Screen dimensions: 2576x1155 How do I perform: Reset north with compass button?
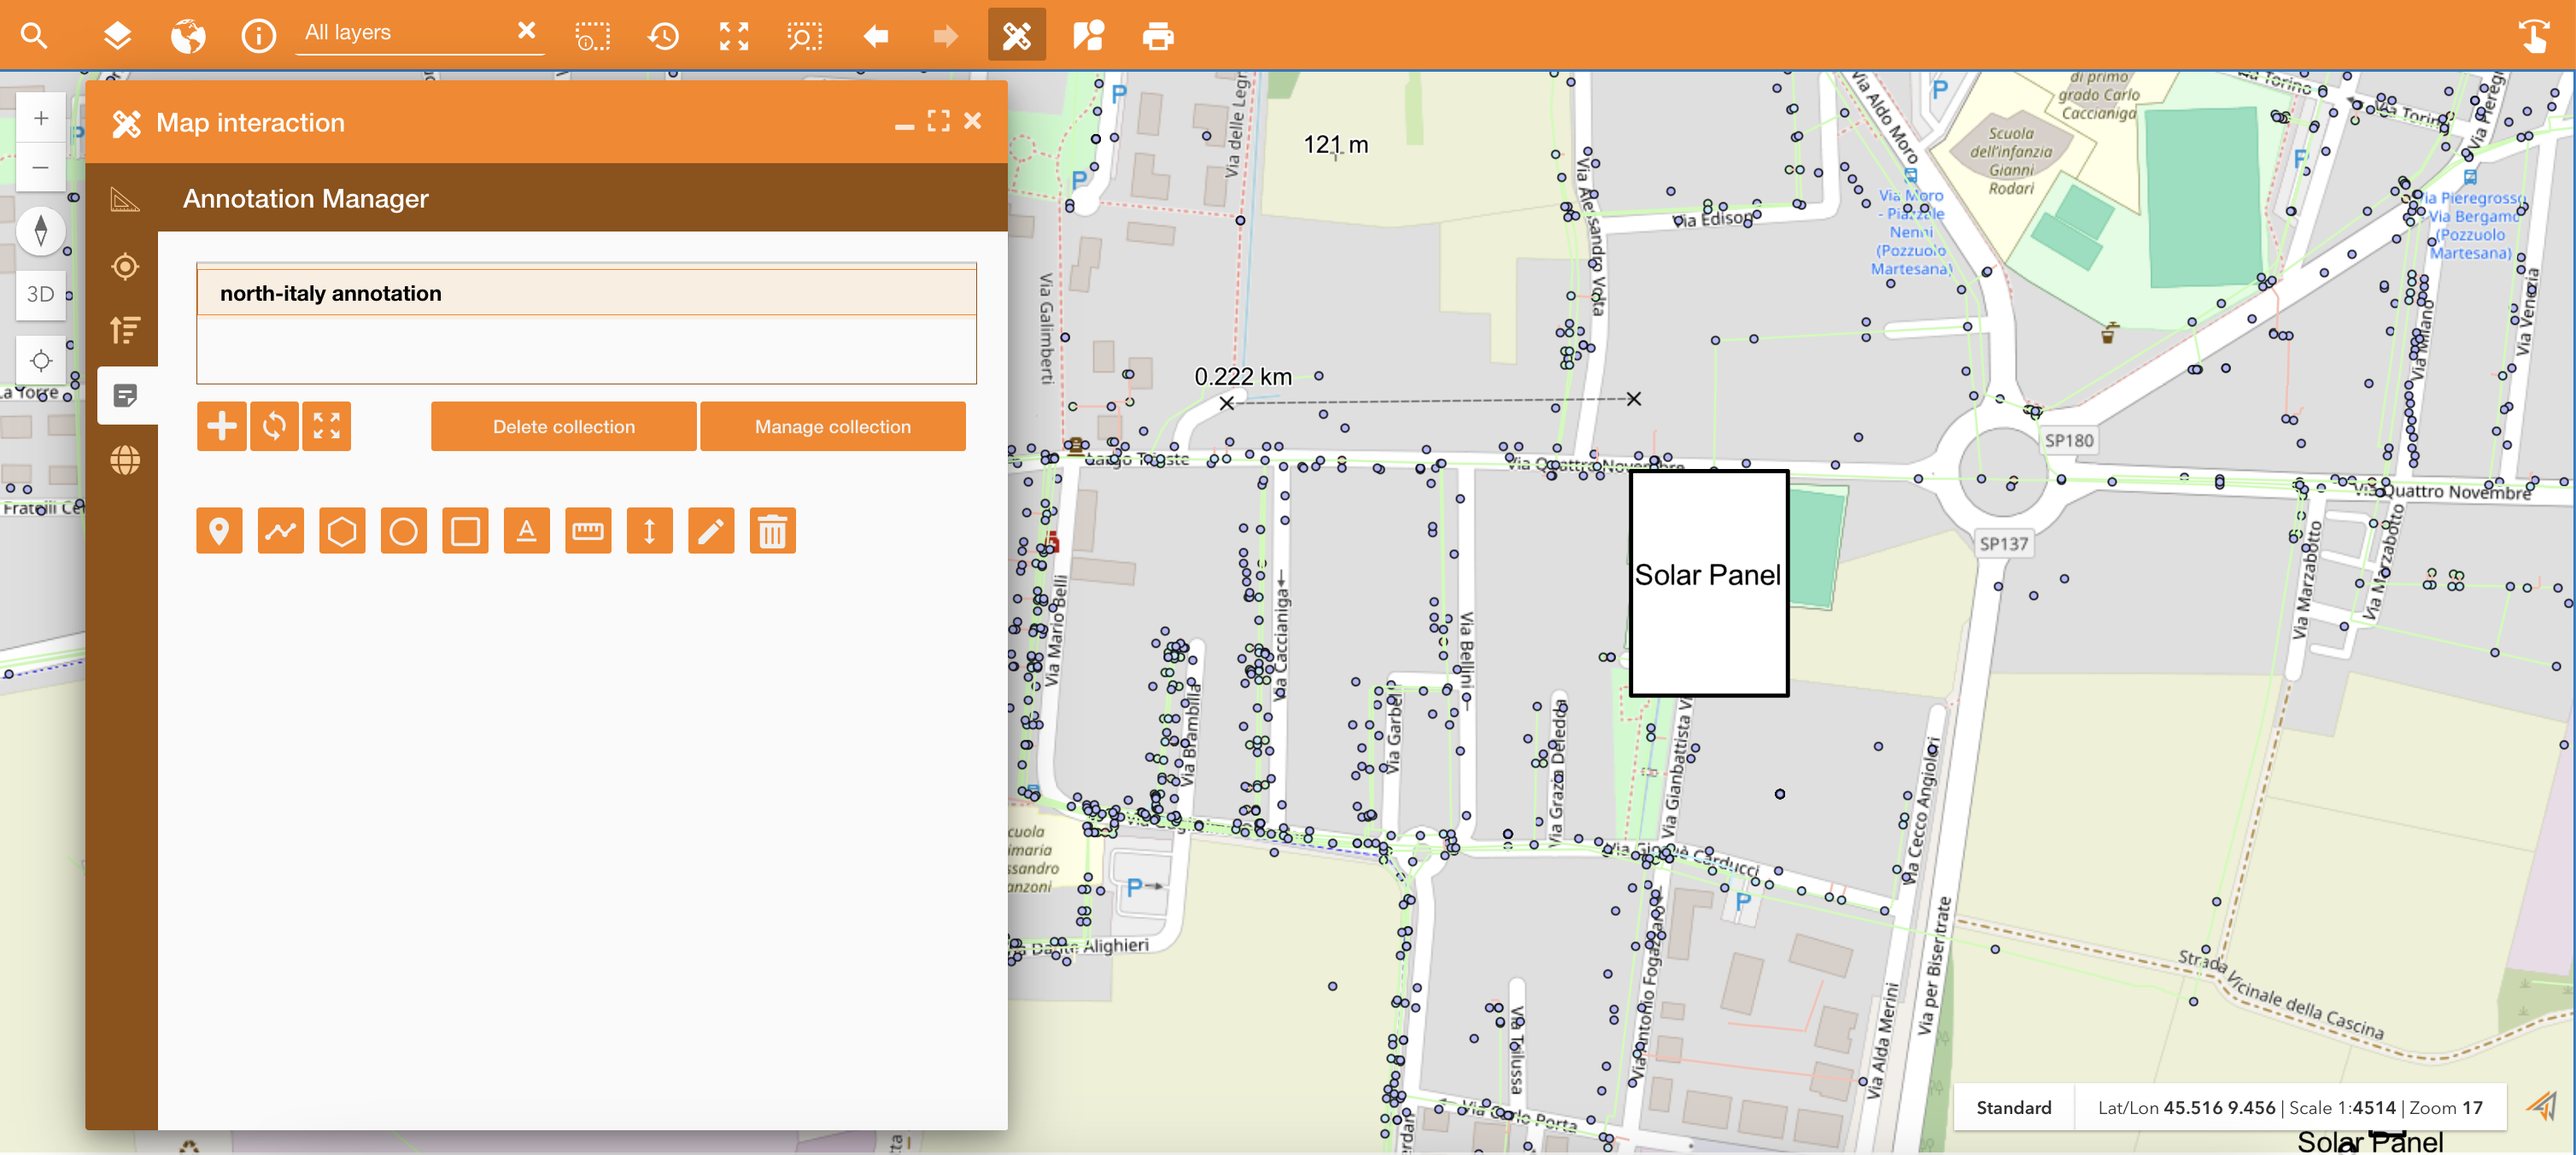click(41, 230)
